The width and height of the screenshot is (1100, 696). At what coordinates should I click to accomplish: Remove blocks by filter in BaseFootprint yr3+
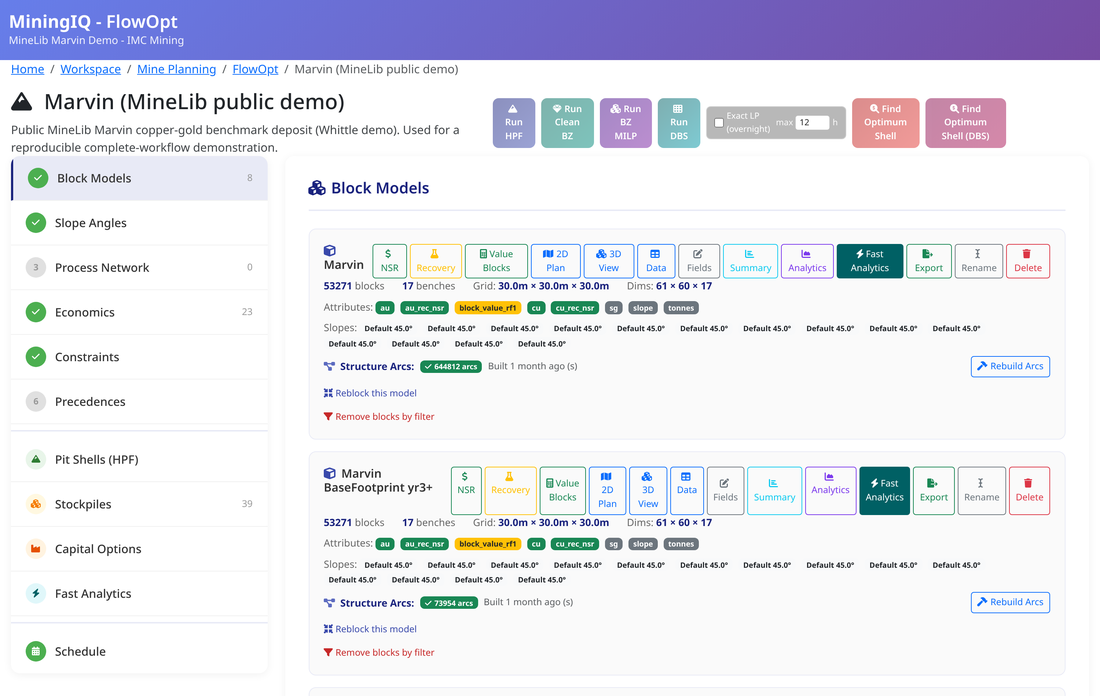point(379,652)
